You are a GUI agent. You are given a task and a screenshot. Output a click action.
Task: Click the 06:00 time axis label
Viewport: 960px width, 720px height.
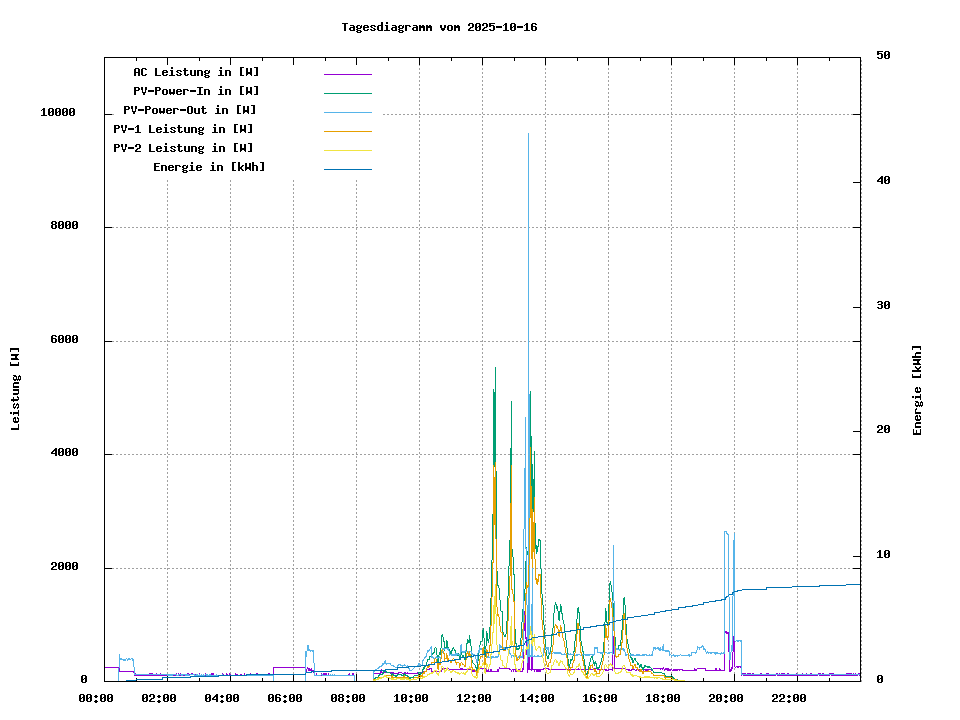(x=286, y=698)
